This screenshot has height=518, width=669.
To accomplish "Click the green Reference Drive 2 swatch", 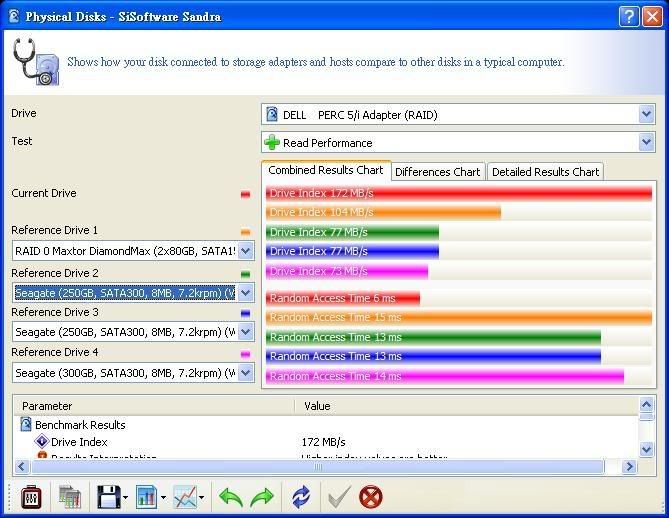I will 245,274.
